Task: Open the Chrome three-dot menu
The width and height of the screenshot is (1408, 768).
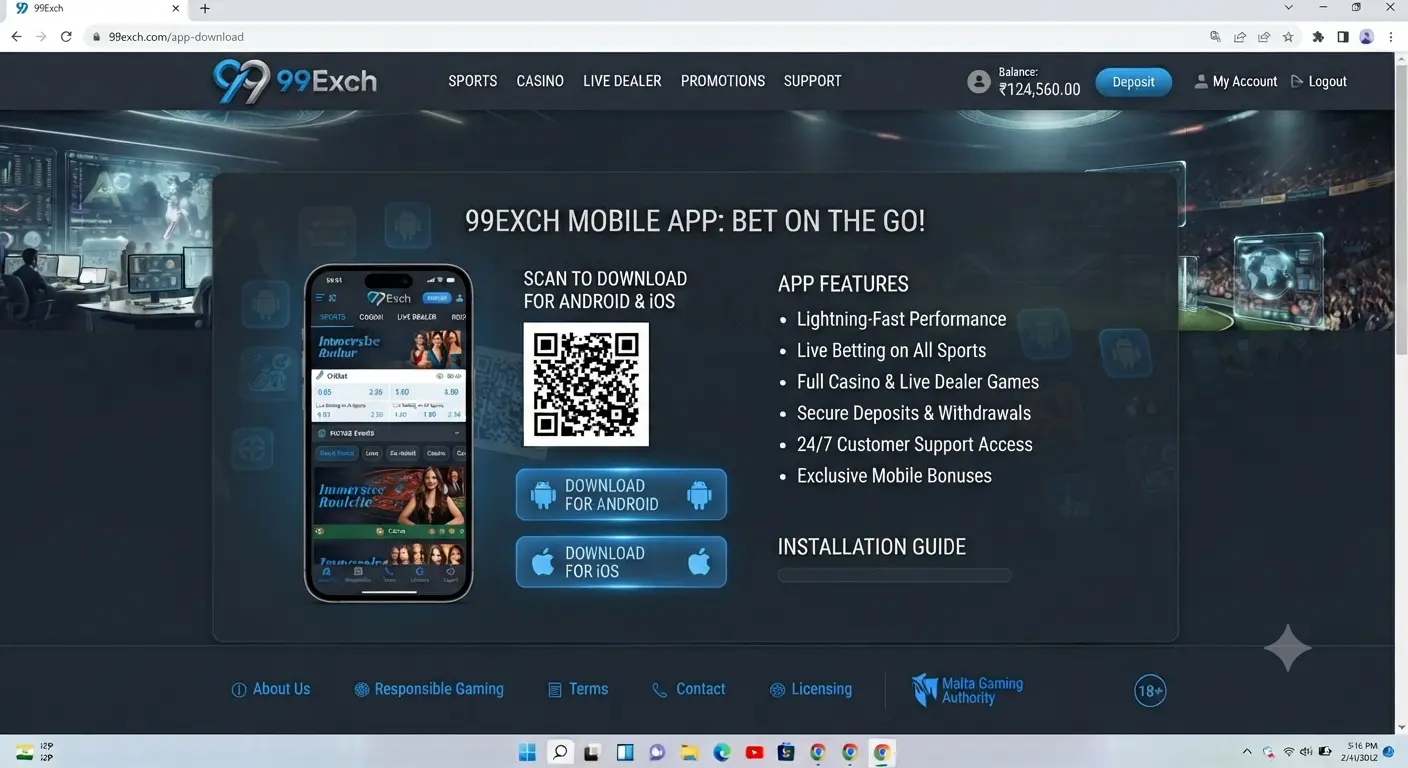Action: pos(1391,37)
